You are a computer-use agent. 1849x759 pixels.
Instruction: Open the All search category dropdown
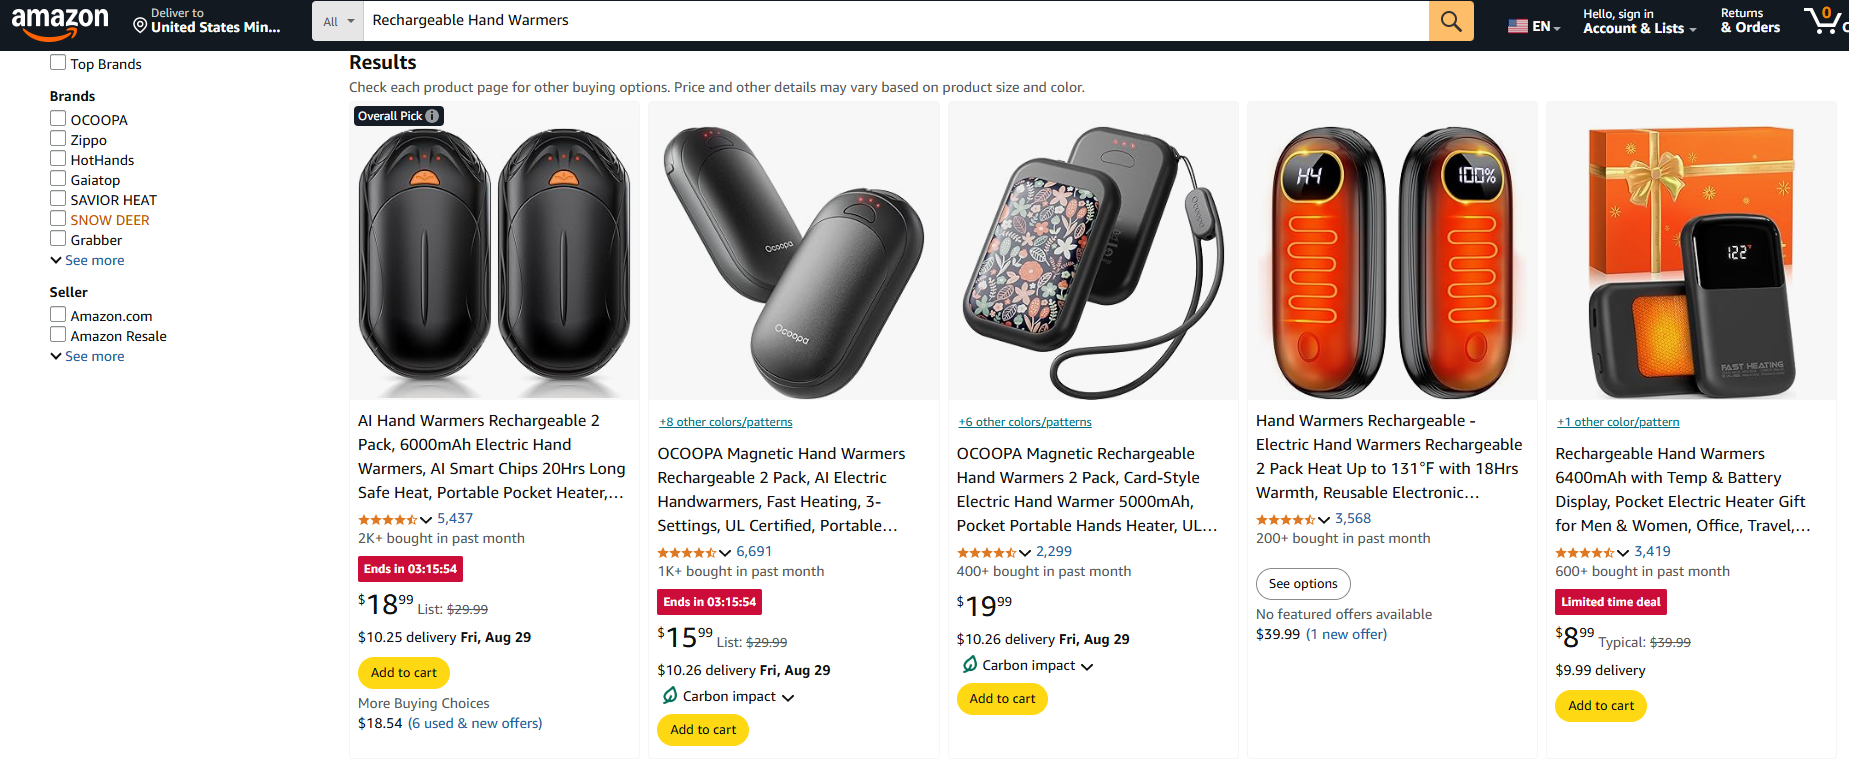(337, 20)
